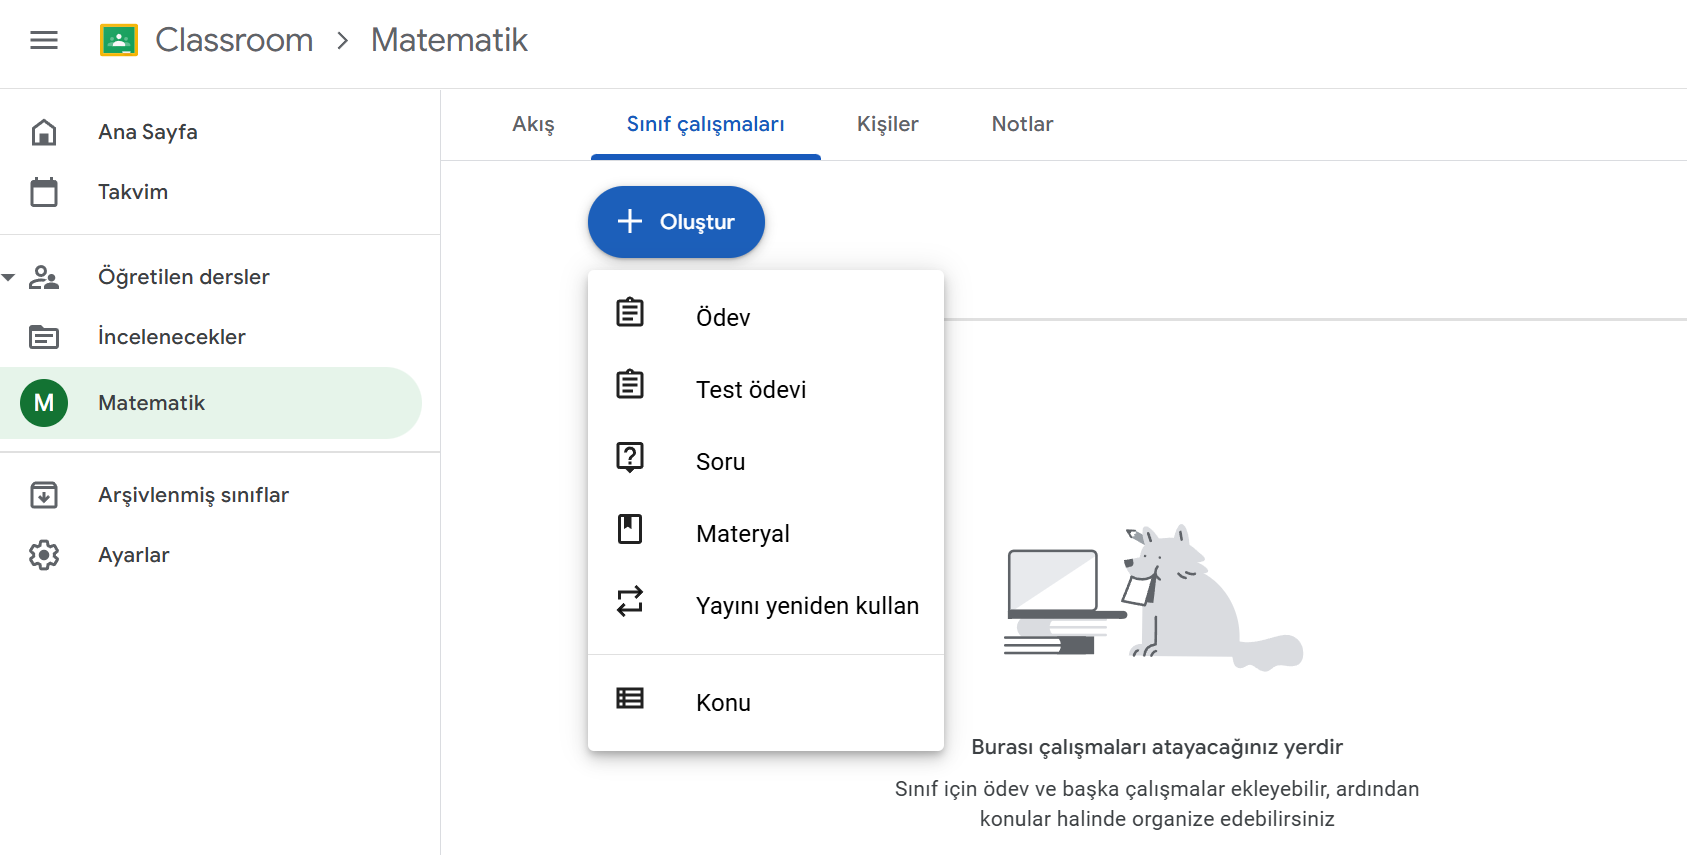The height and width of the screenshot is (855, 1687).
Task: Open the Kişiler tab
Action: pos(887,124)
